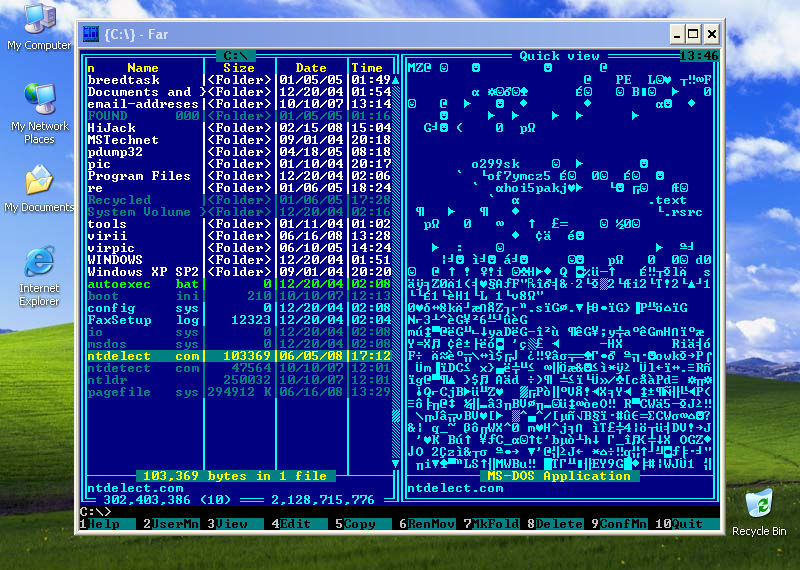Click the 2 UserMn function key
This screenshot has width=800, height=570.
[171, 524]
